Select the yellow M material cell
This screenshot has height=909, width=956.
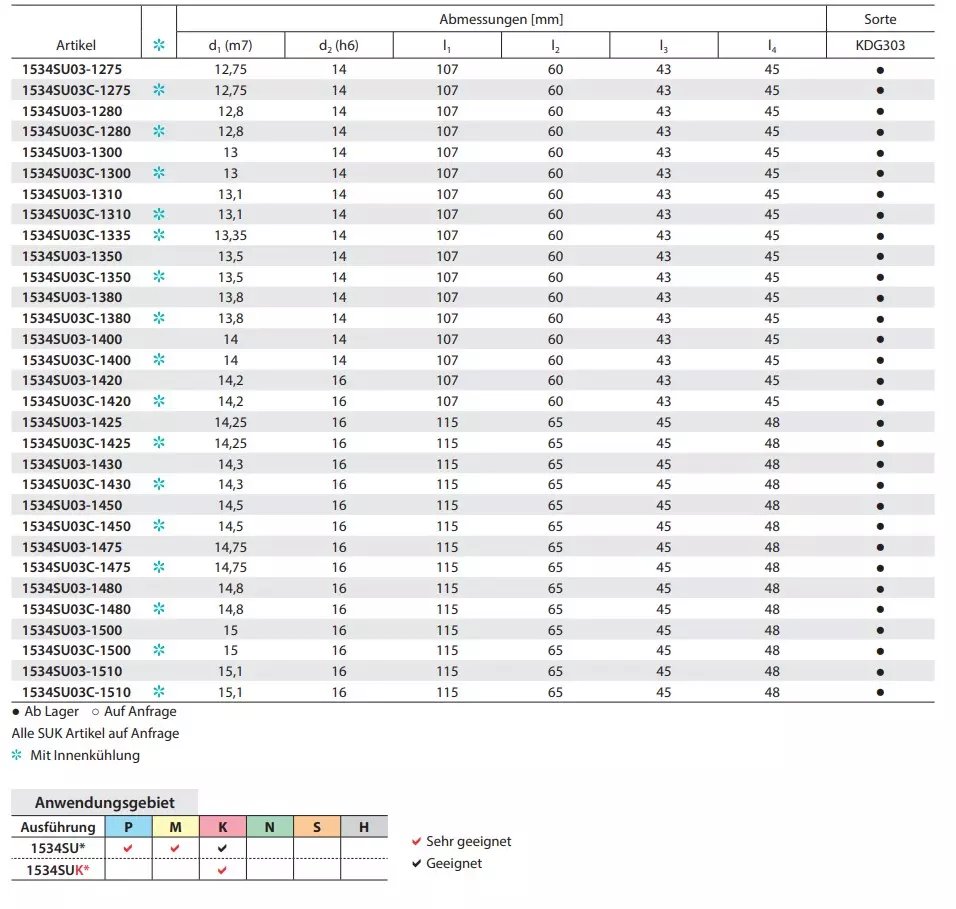pos(175,827)
